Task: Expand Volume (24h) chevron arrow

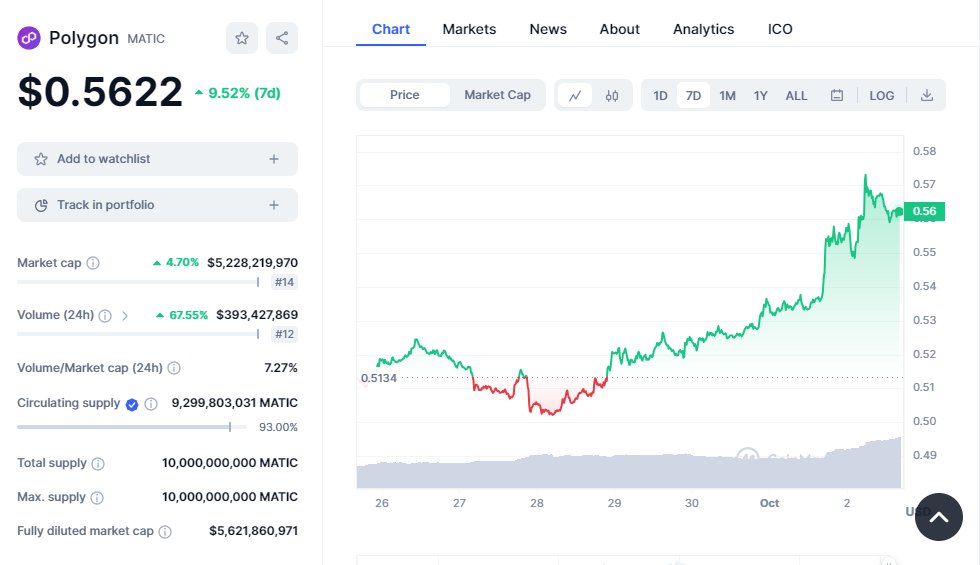Action: 125,316
